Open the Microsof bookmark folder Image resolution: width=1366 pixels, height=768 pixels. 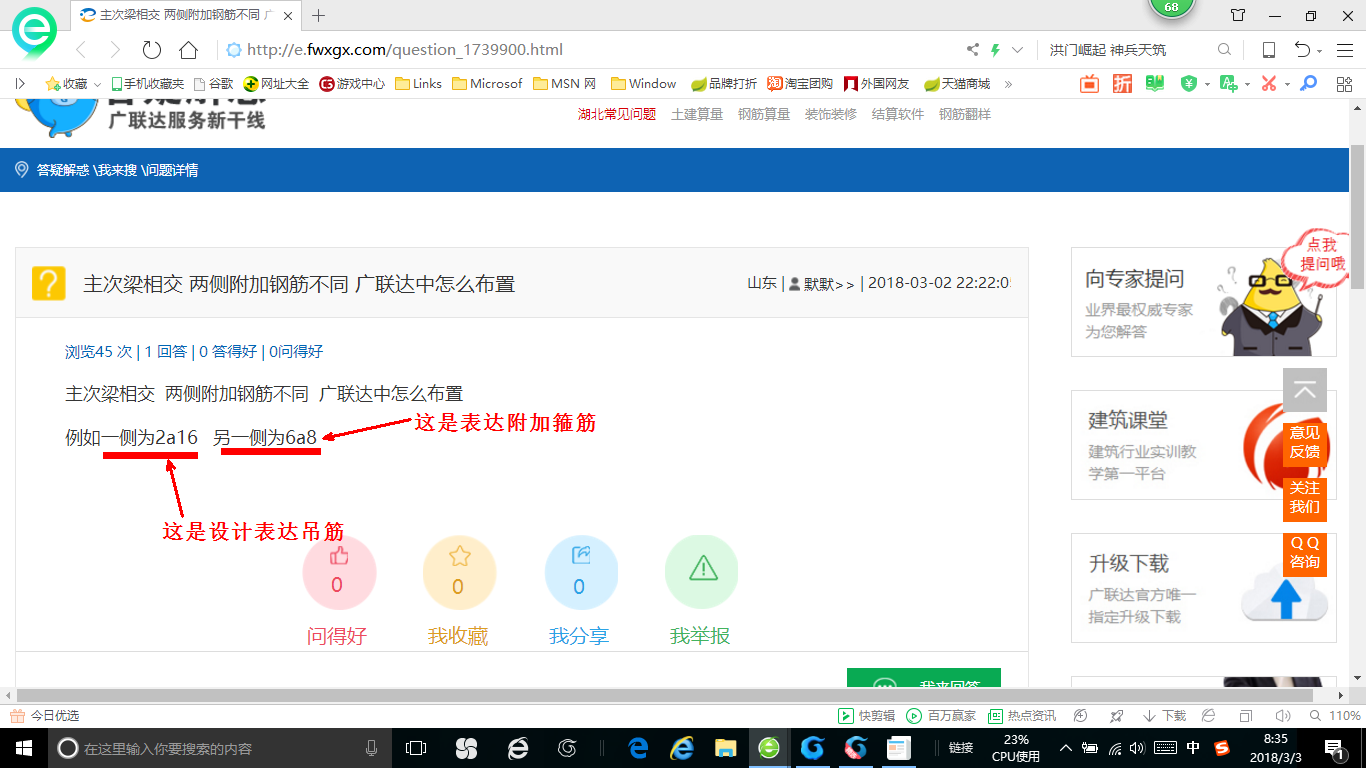[x=487, y=84]
